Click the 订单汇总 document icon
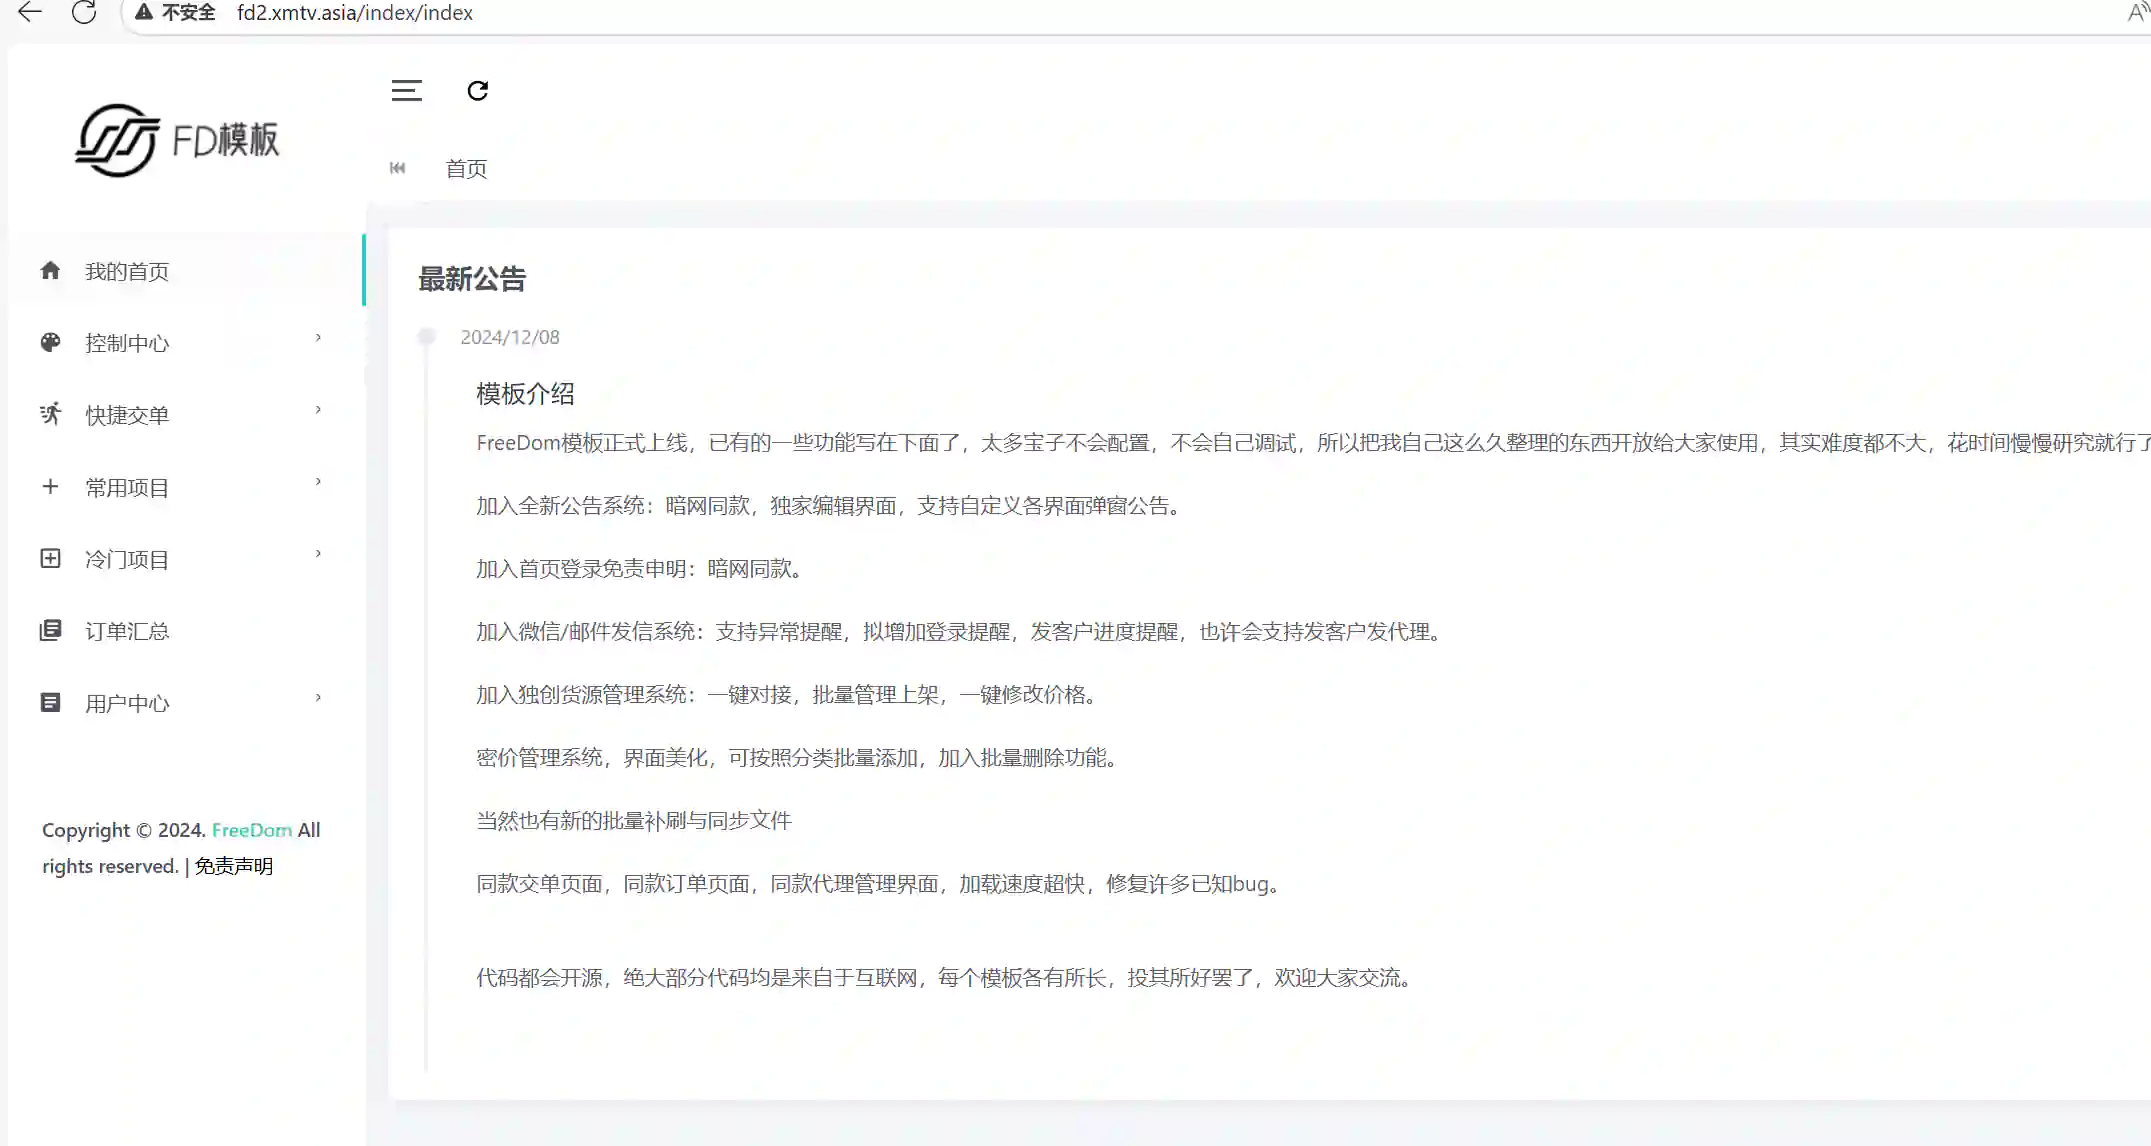The height and width of the screenshot is (1146, 2151). click(x=50, y=631)
